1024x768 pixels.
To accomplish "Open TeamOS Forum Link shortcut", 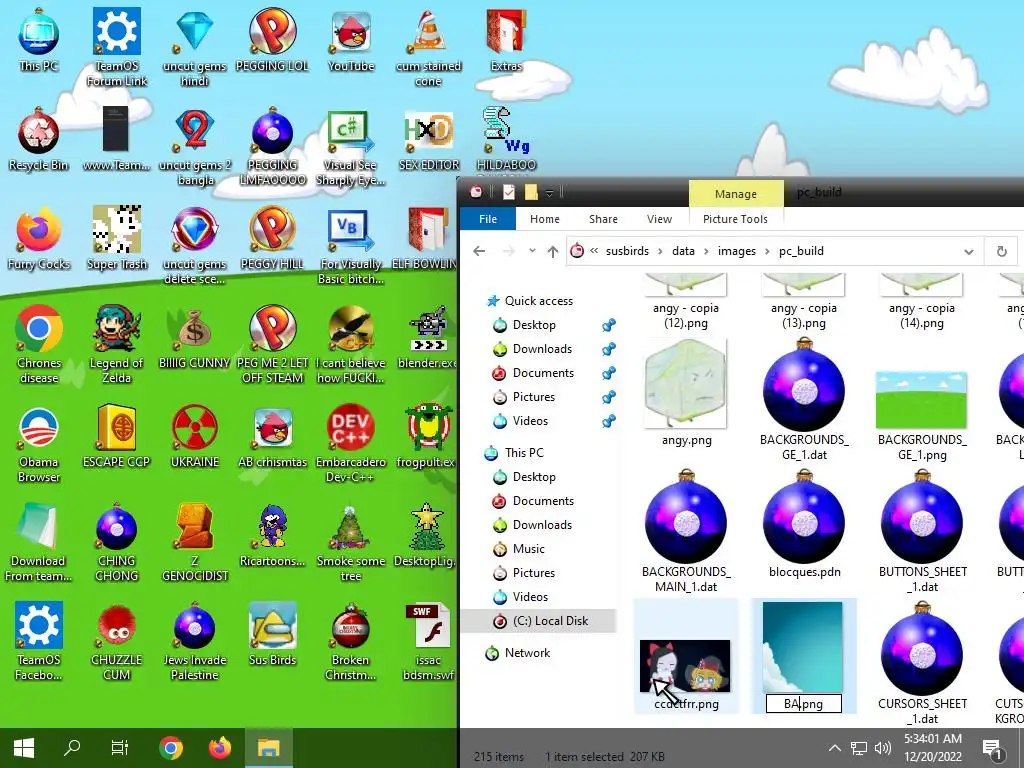I will point(117,47).
